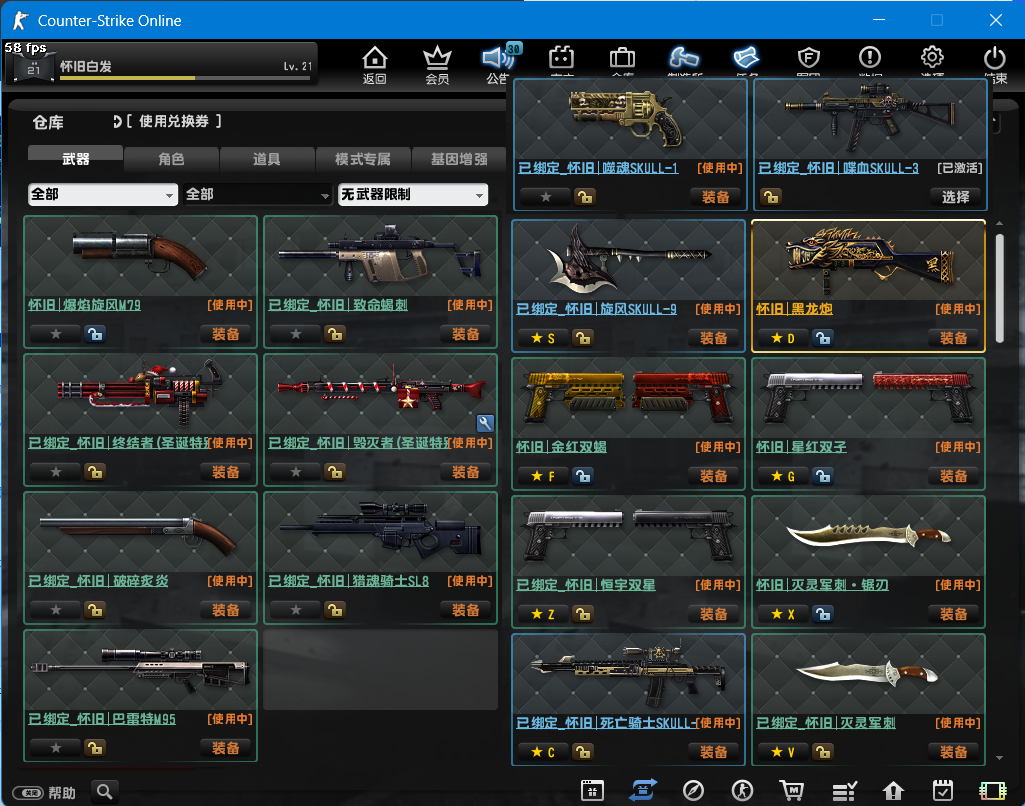The image size is (1025, 806).
Task: Click the checklist icon in bottom bar
Action: click(844, 791)
